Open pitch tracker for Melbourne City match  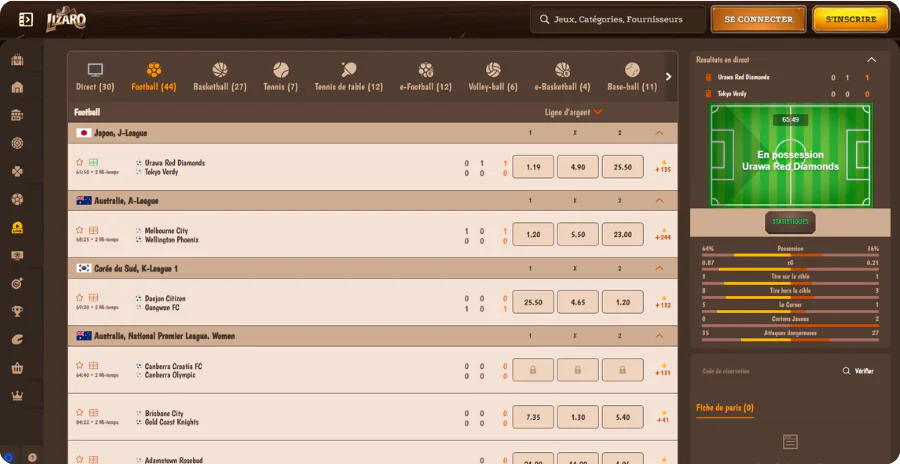tap(93, 230)
